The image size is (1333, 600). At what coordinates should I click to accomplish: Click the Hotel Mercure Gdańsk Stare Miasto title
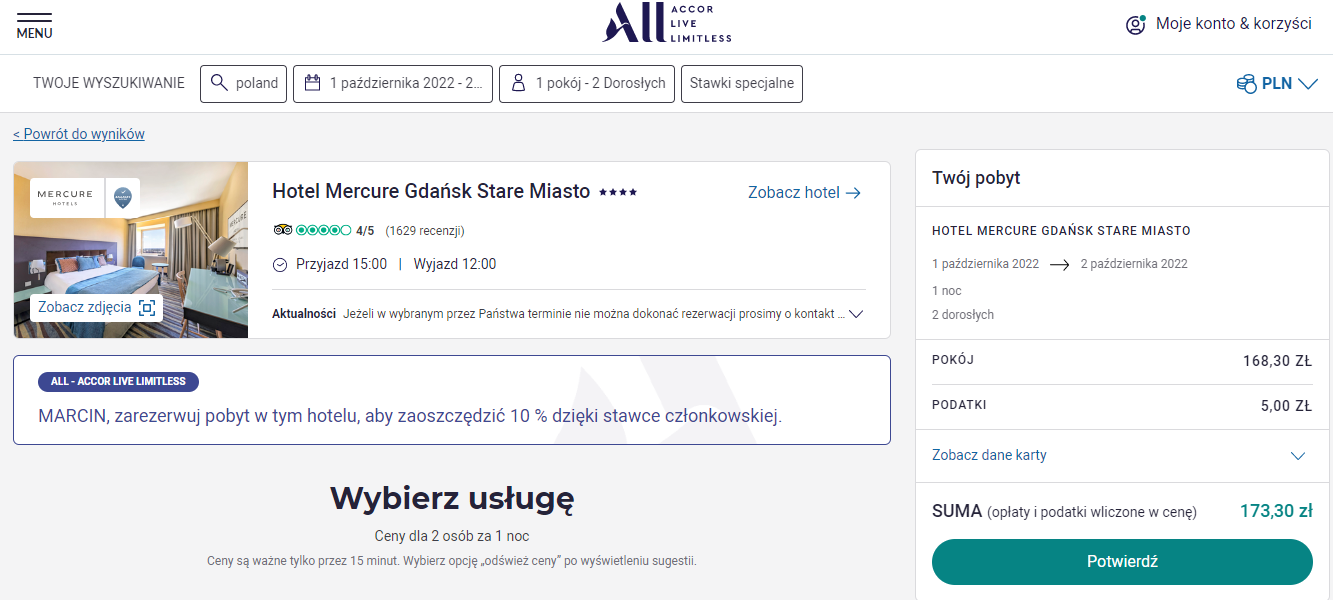[x=431, y=191]
